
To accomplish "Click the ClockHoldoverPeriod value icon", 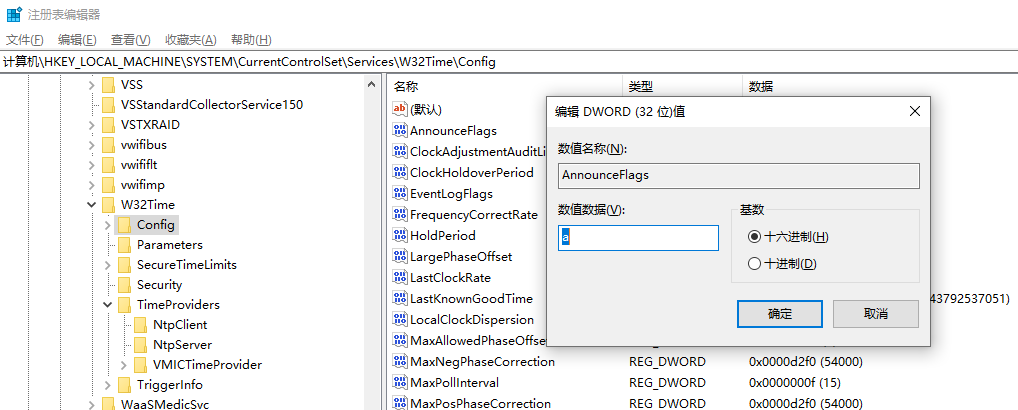I will tap(400, 173).
